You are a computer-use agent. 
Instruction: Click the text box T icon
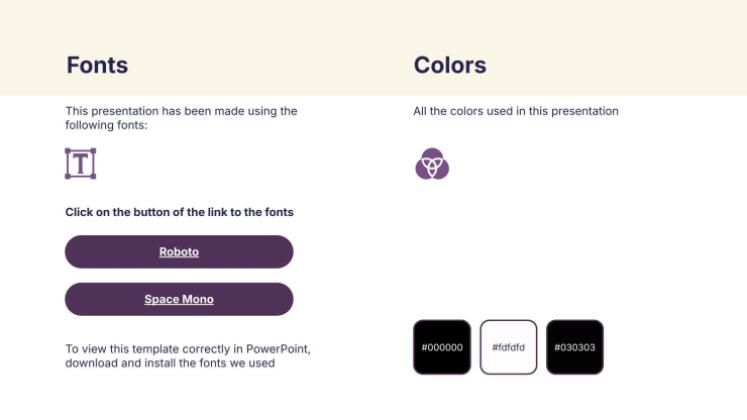[80, 163]
